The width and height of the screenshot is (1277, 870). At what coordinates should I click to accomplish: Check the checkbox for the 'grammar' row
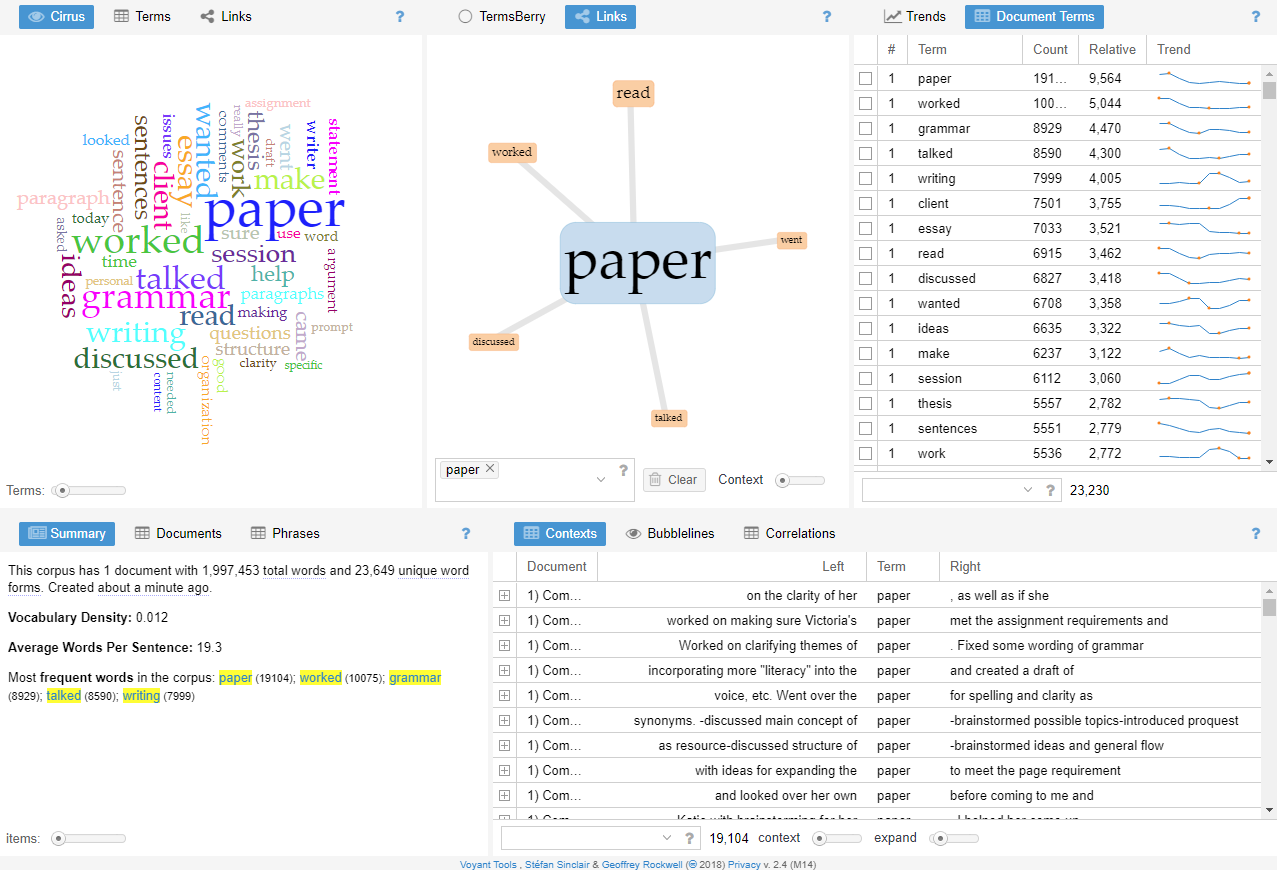pos(866,128)
